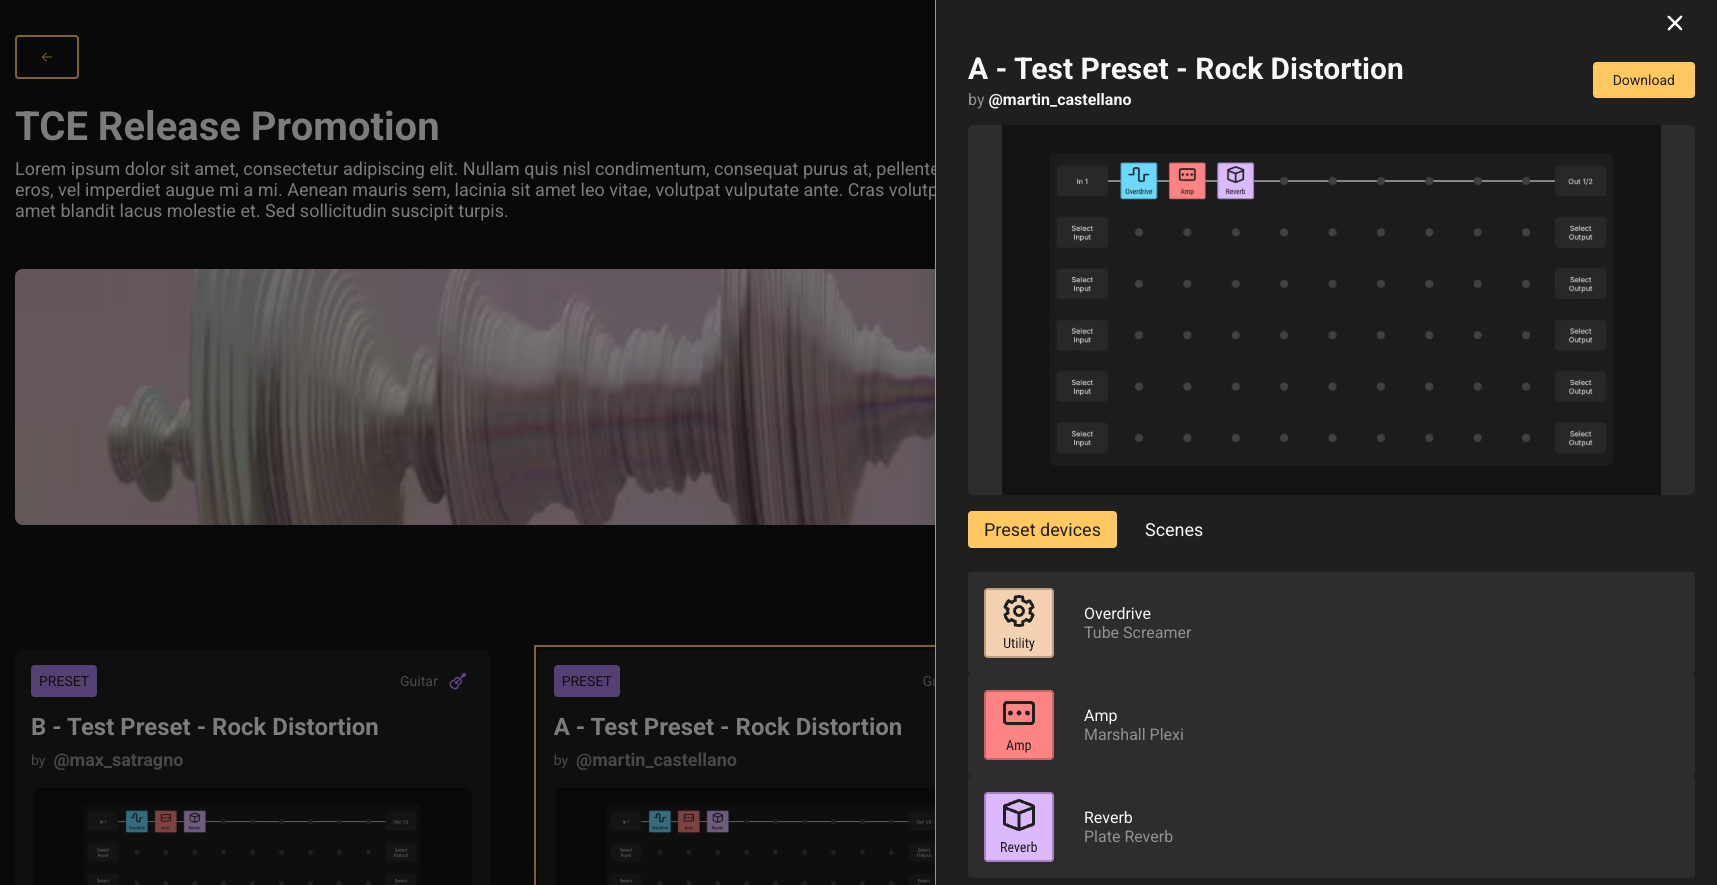Click the Utility icon for Overdrive device
This screenshot has height=885, width=1717.
point(1018,623)
